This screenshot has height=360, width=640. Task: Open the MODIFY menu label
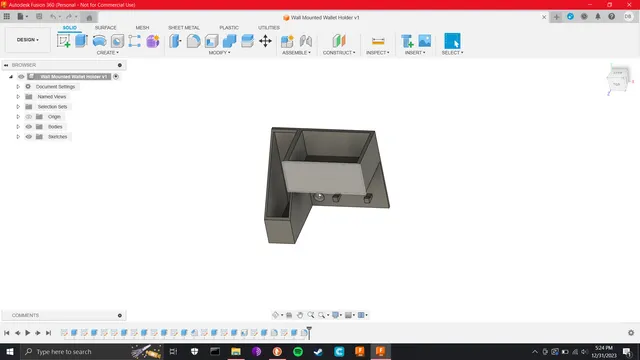[x=220, y=53]
